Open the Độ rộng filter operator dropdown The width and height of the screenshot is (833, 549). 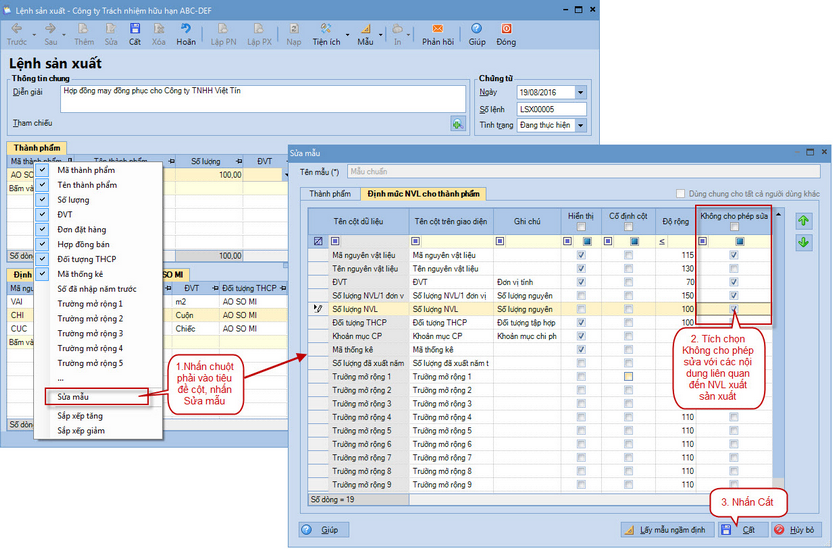click(662, 242)
